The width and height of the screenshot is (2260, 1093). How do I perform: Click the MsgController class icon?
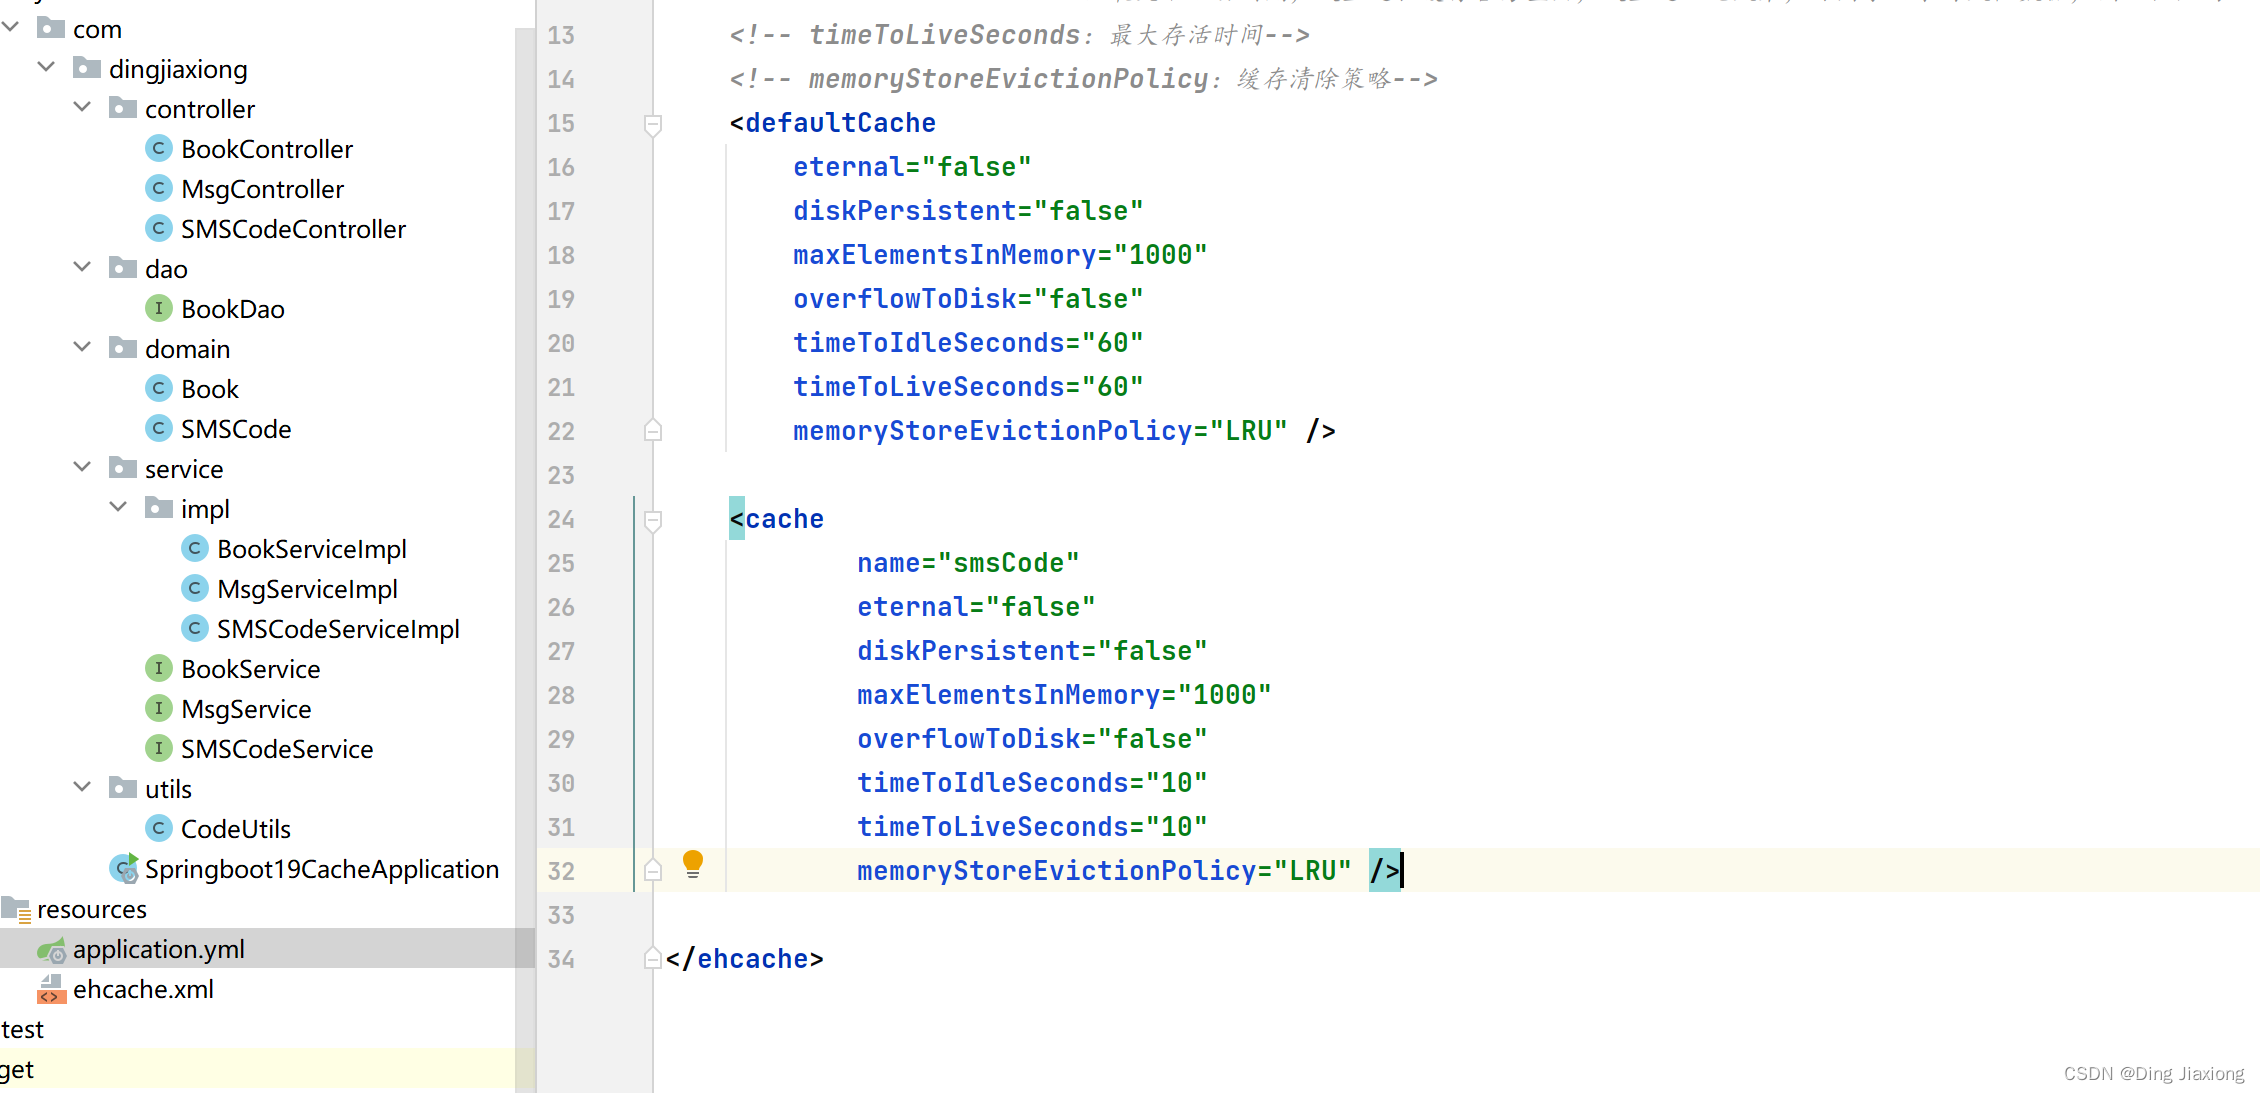pos(158,189)
